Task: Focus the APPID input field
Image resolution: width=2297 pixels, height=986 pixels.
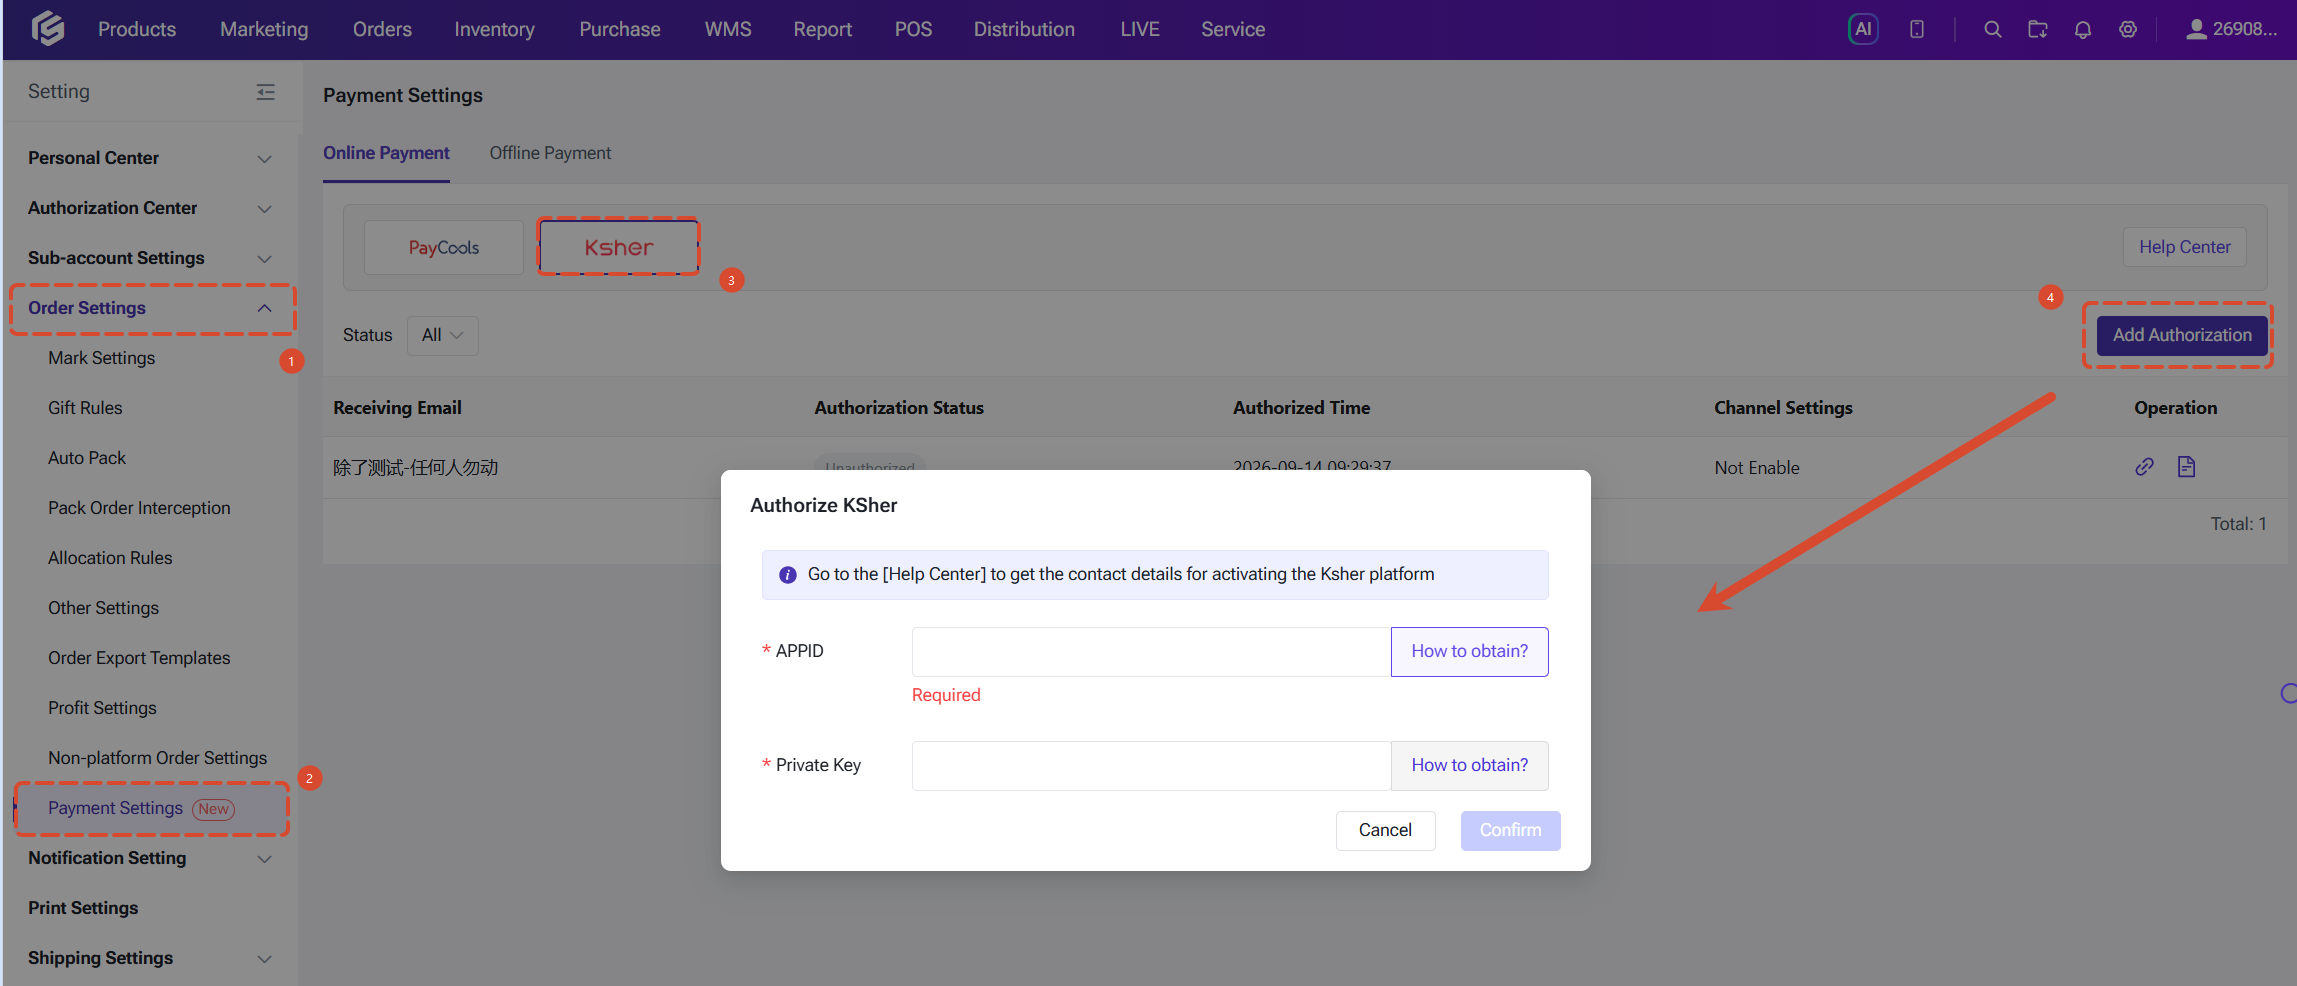Action: pyautogui.click(x=1151, y=651)
